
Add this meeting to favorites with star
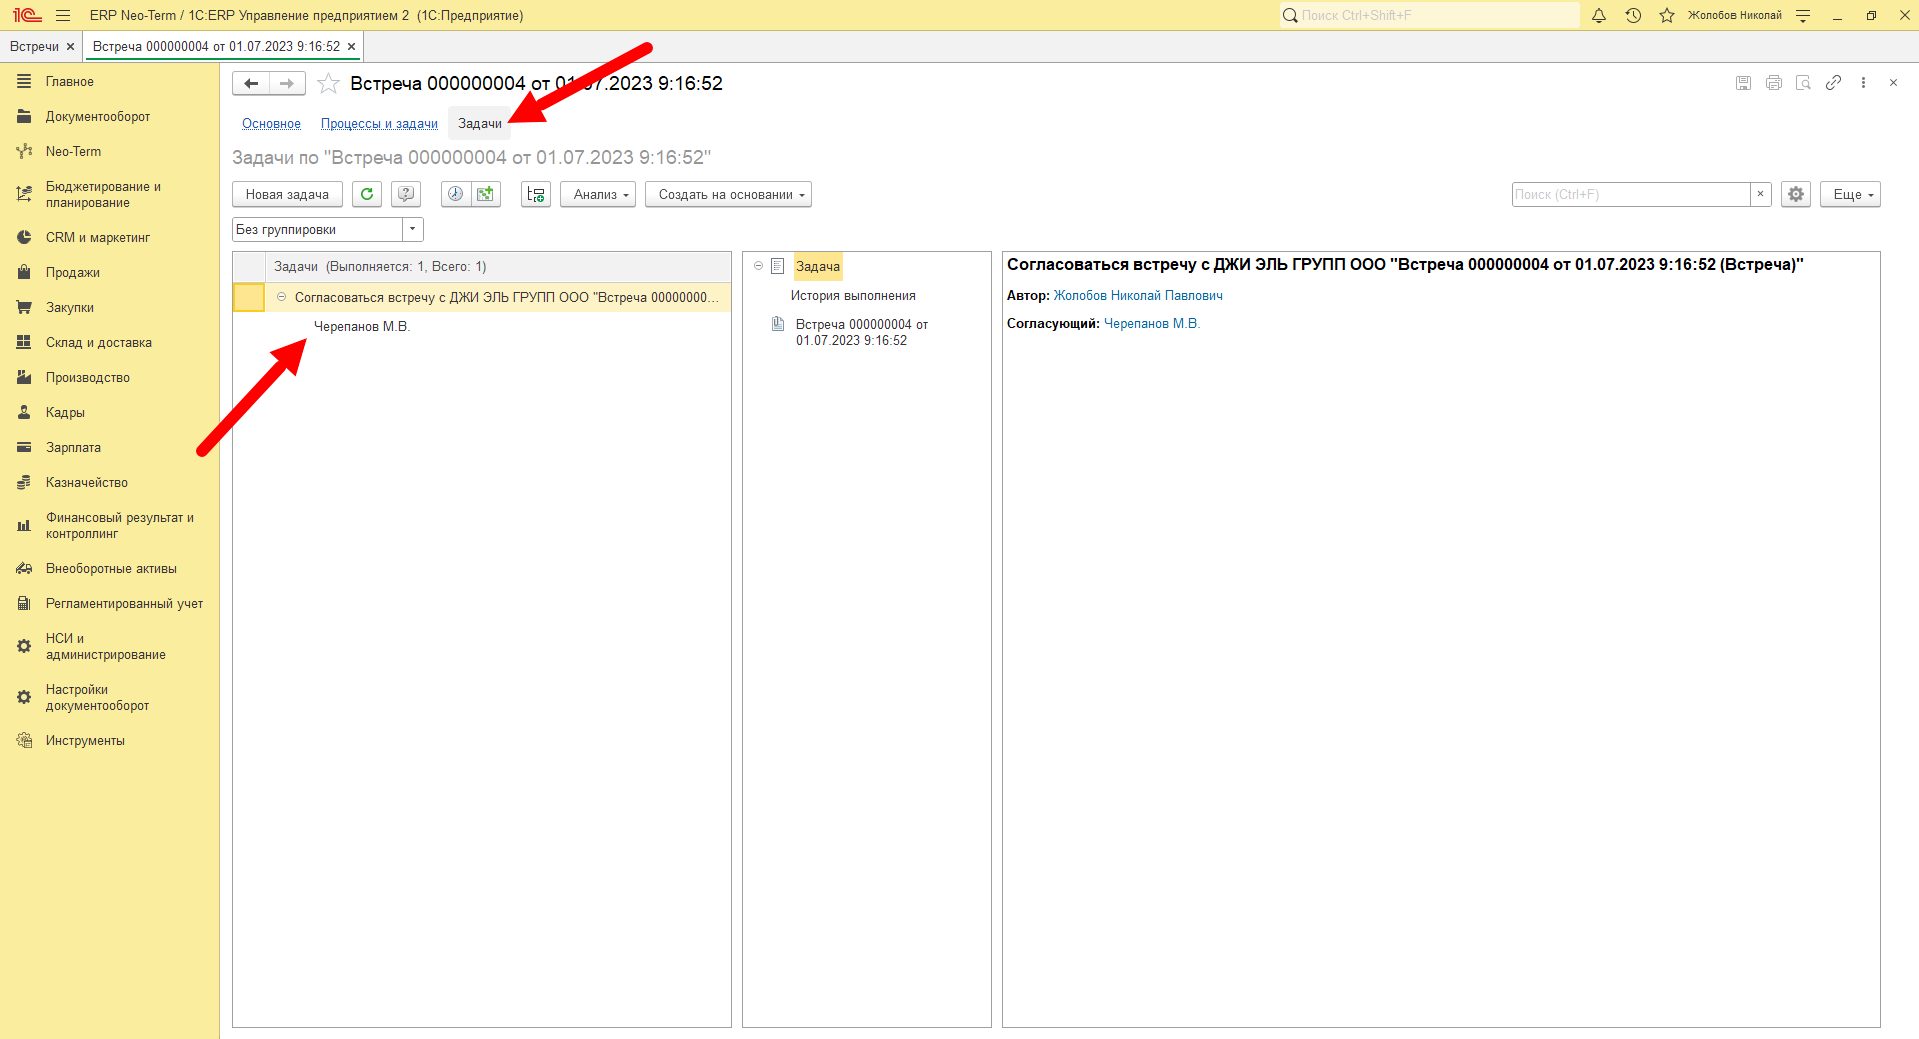click(328, 84)
